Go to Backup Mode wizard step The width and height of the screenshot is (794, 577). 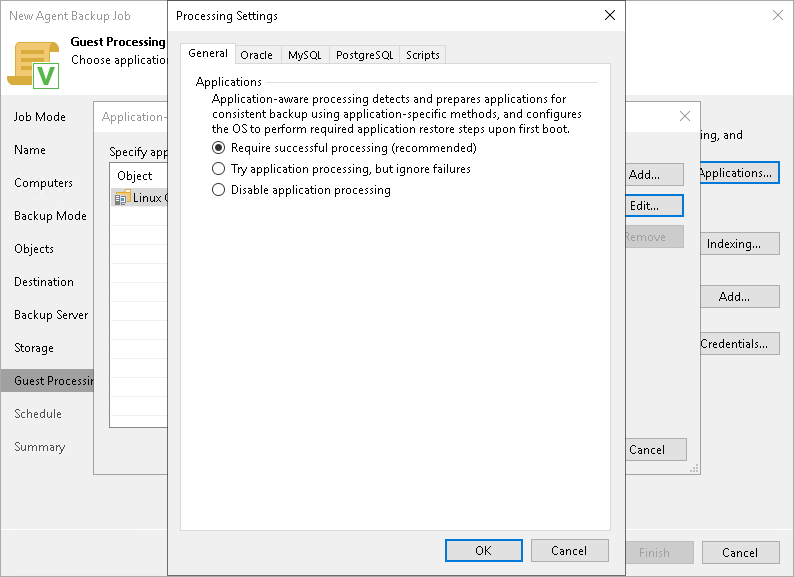(x=51, y=216)
